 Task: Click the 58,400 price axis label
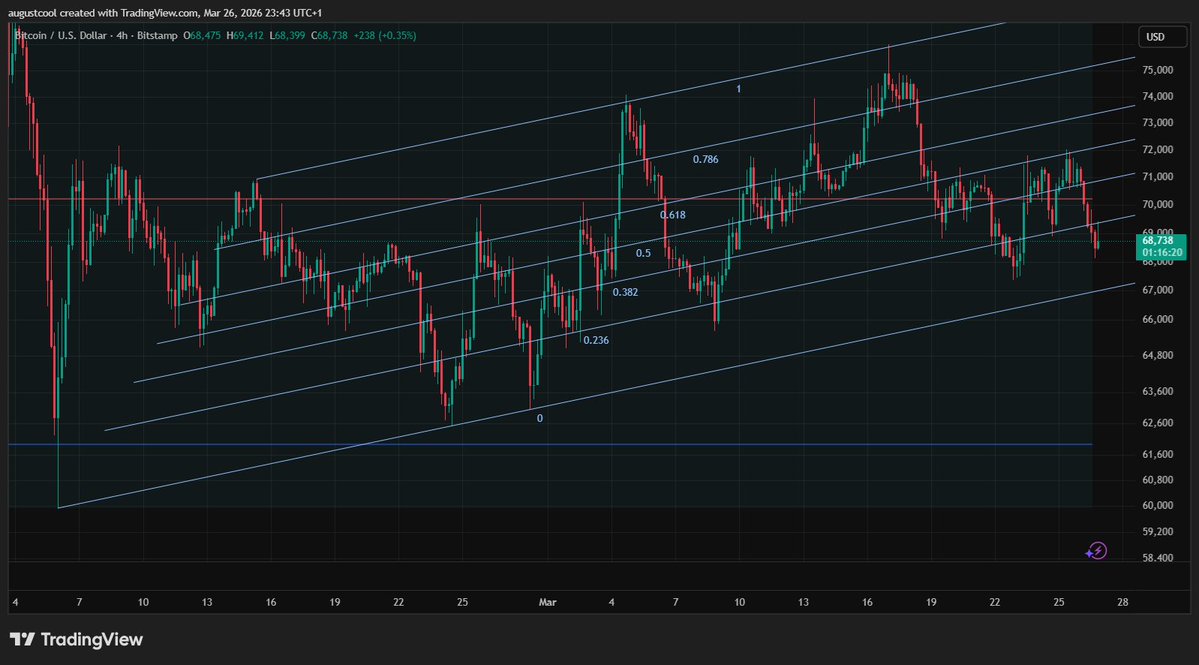click(1158, 557)
